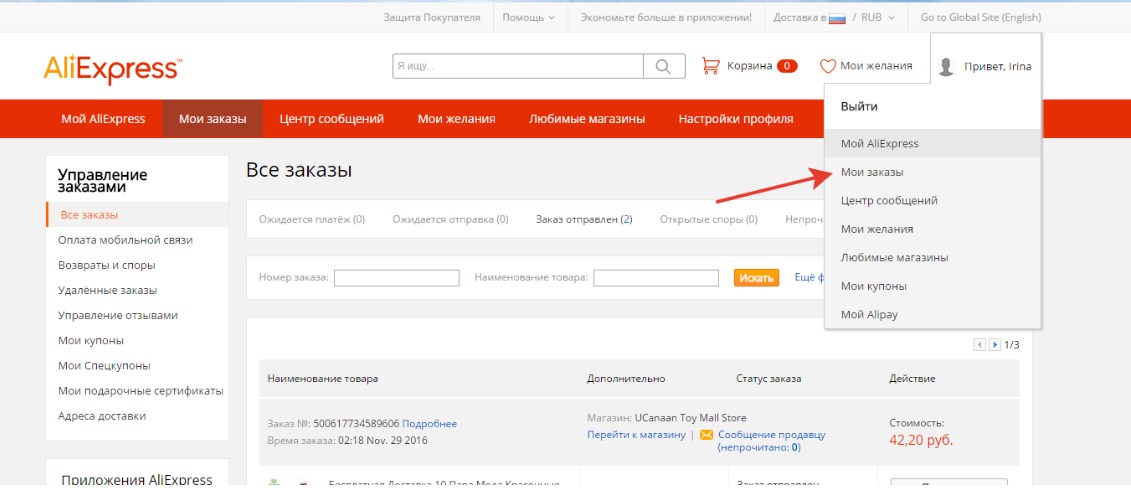1131x488 pixels.
Task: Choose Мои купоны in the account dropdown
Action: tap(873, 286)
